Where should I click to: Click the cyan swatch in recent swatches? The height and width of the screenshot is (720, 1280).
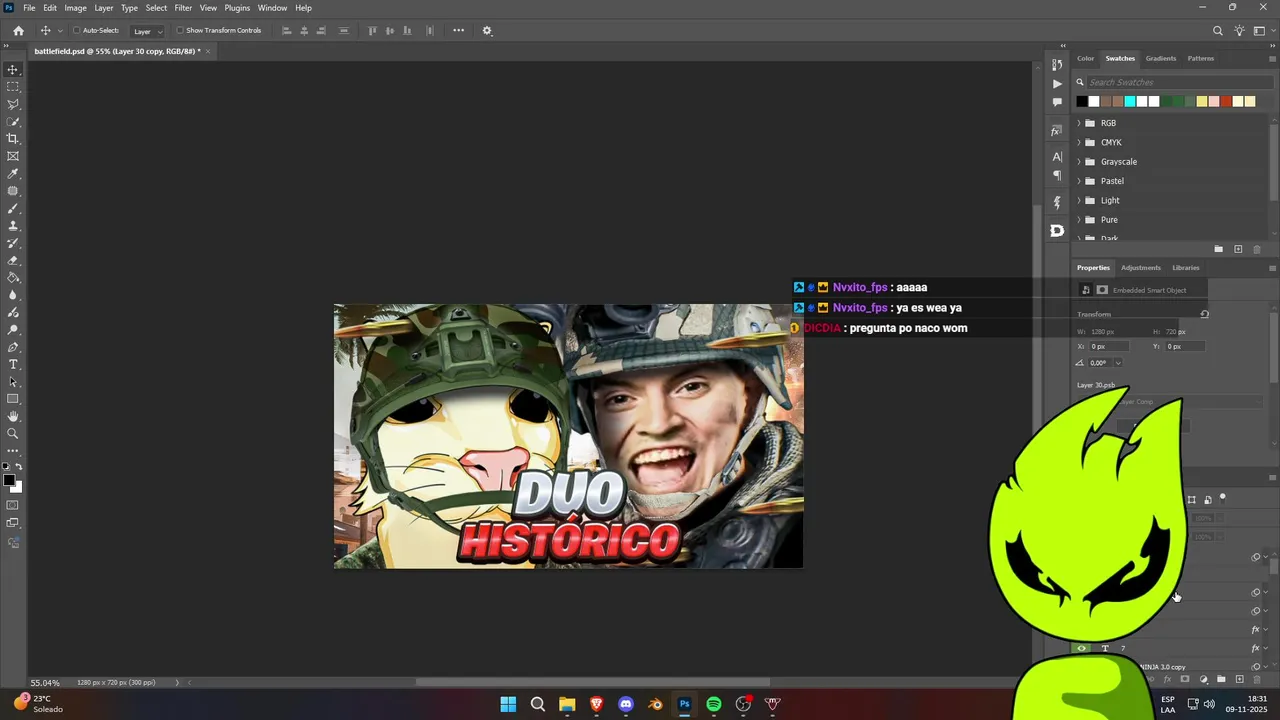click(x=1130, y=101)
